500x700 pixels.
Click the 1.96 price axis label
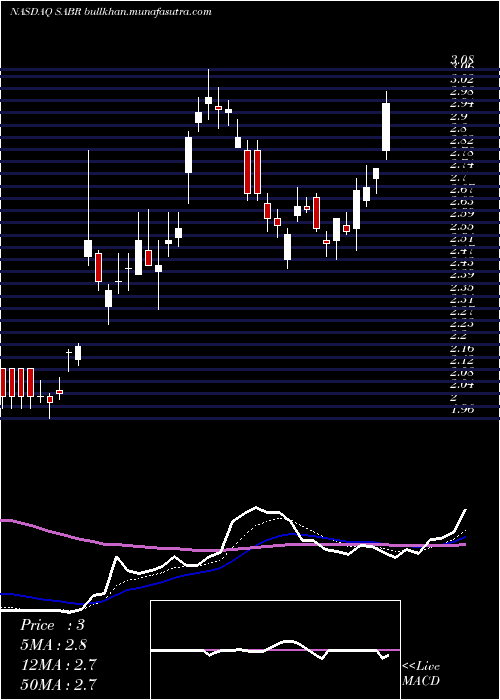(462, 408)
